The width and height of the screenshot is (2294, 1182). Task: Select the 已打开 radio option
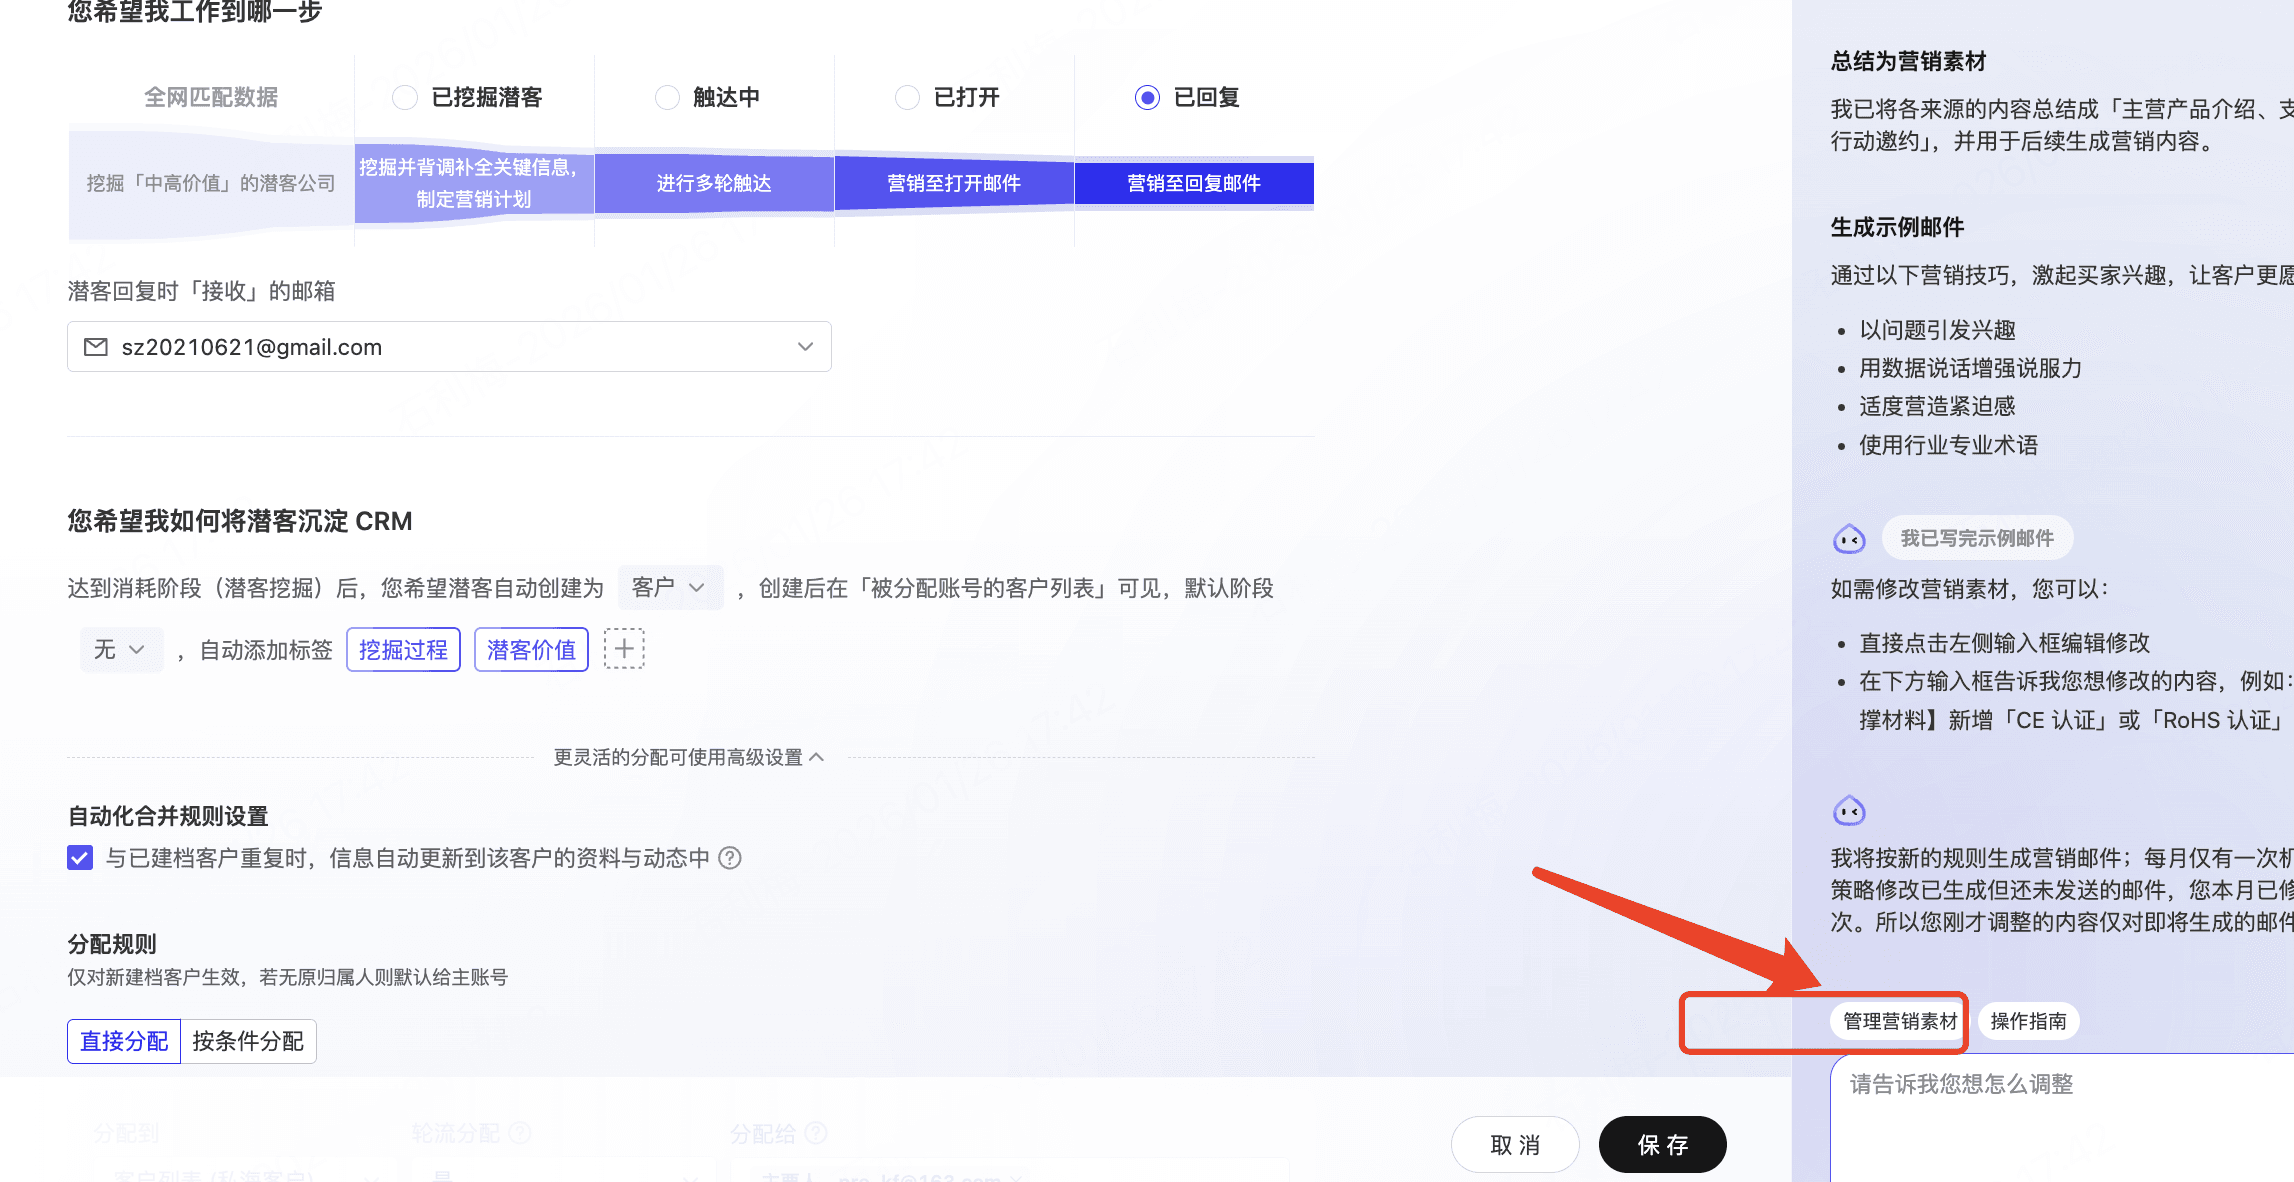point(907,97)
